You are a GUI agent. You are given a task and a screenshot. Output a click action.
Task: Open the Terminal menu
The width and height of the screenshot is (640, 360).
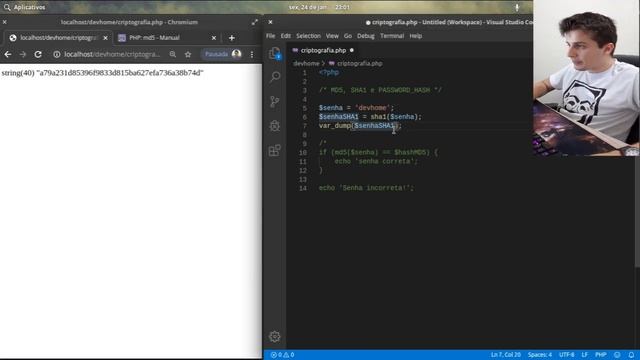(392, 36)
